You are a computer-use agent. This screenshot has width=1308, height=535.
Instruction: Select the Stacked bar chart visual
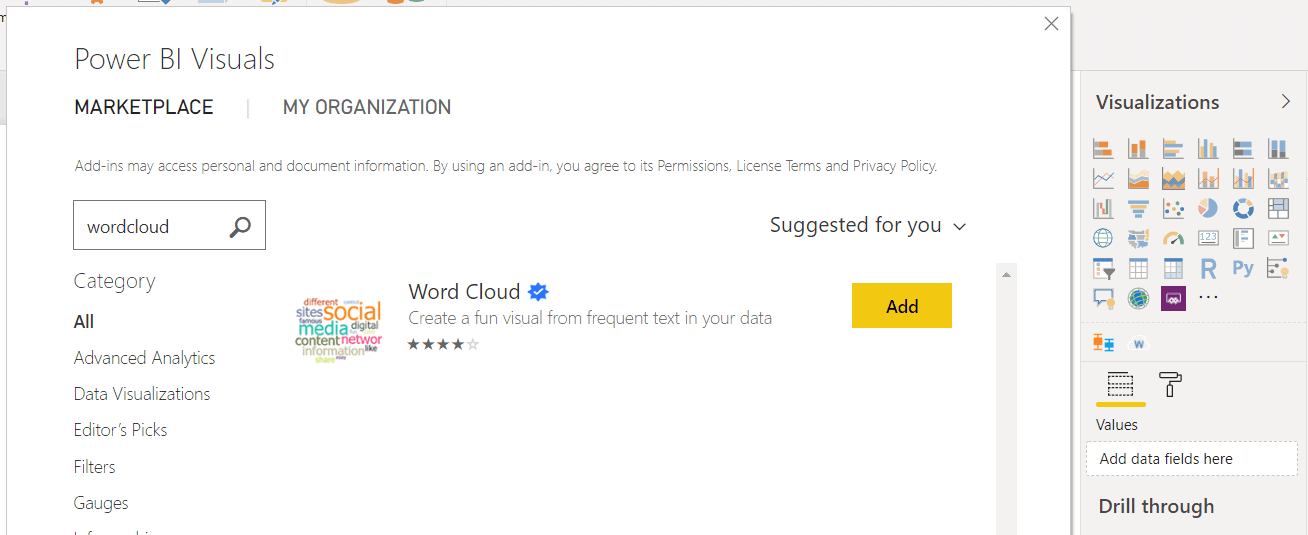(1103, 149)
